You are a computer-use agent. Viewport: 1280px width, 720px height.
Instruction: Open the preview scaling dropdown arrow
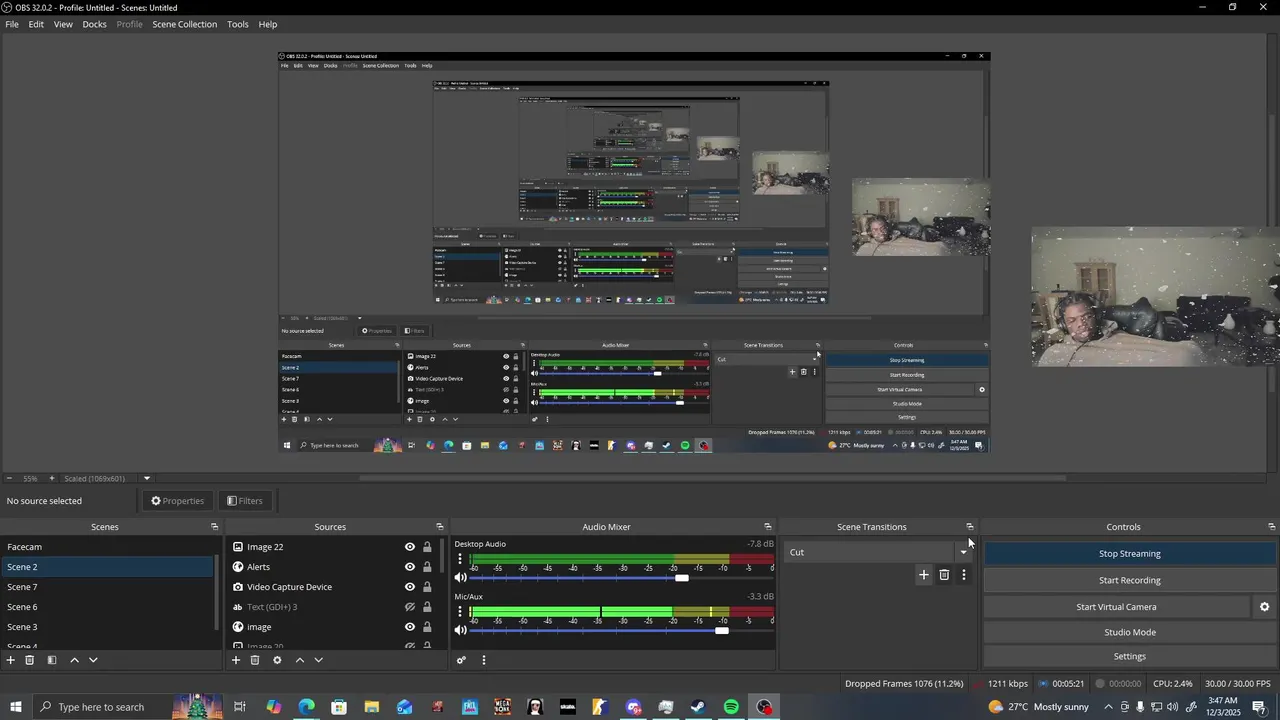(x=146, y=479)
